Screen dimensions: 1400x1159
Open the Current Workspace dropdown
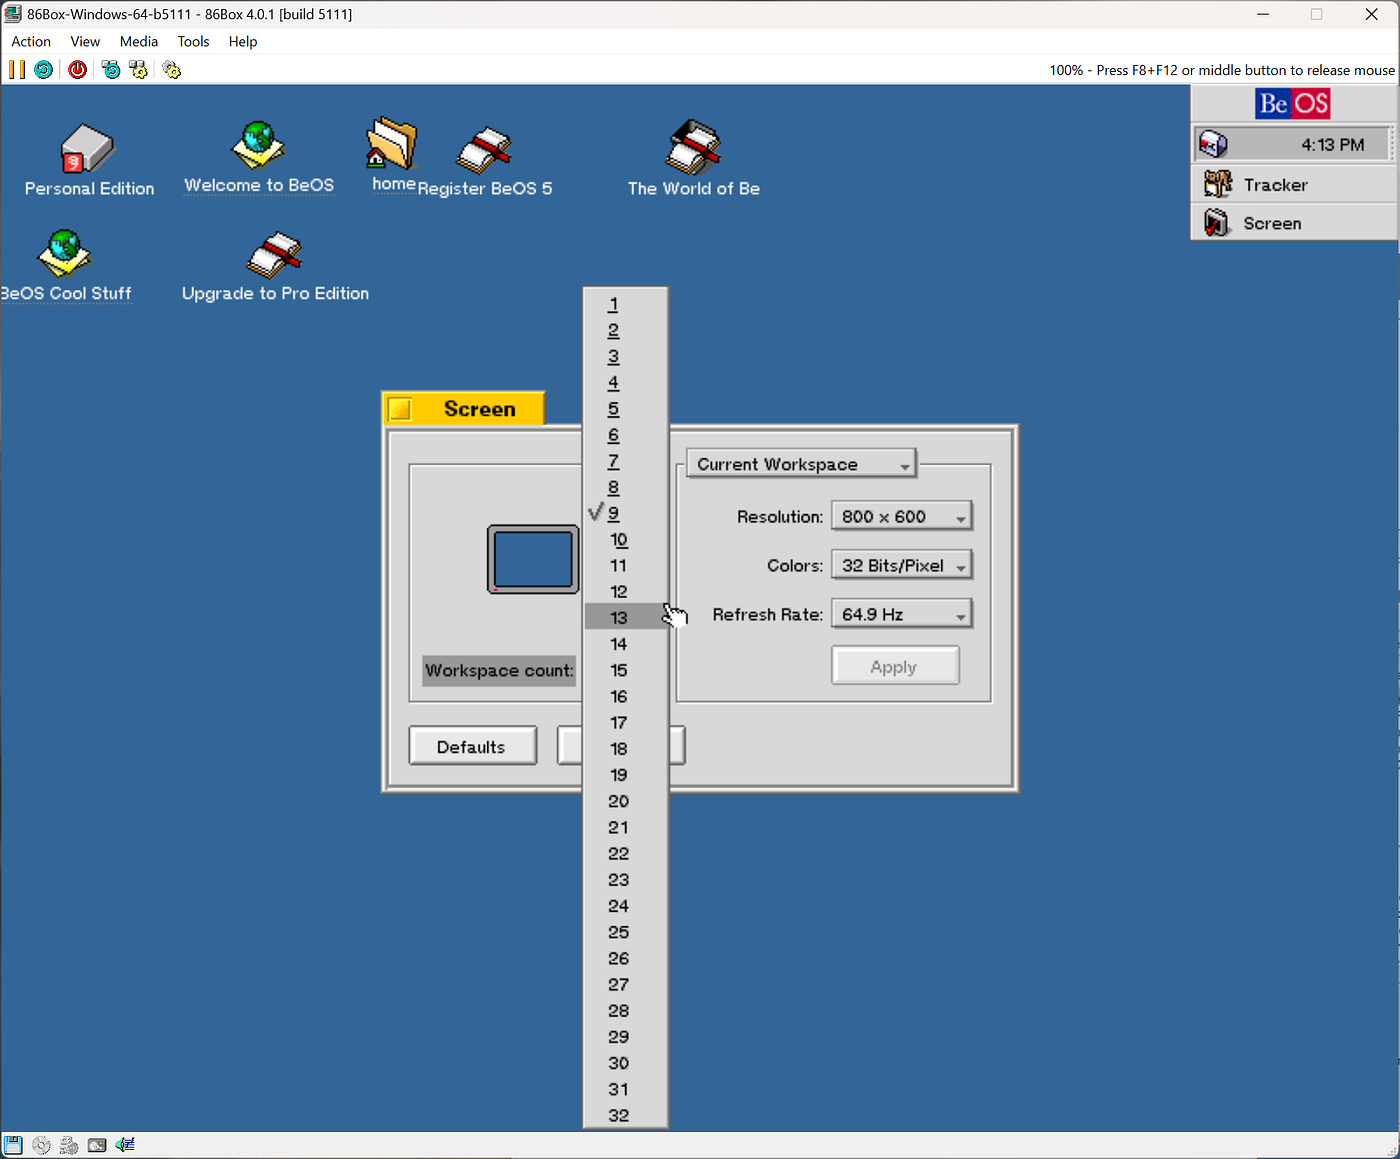800,463
